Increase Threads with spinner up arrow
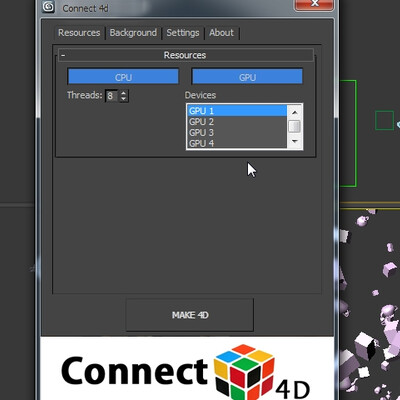400x400 pixels. coord(124,93)
